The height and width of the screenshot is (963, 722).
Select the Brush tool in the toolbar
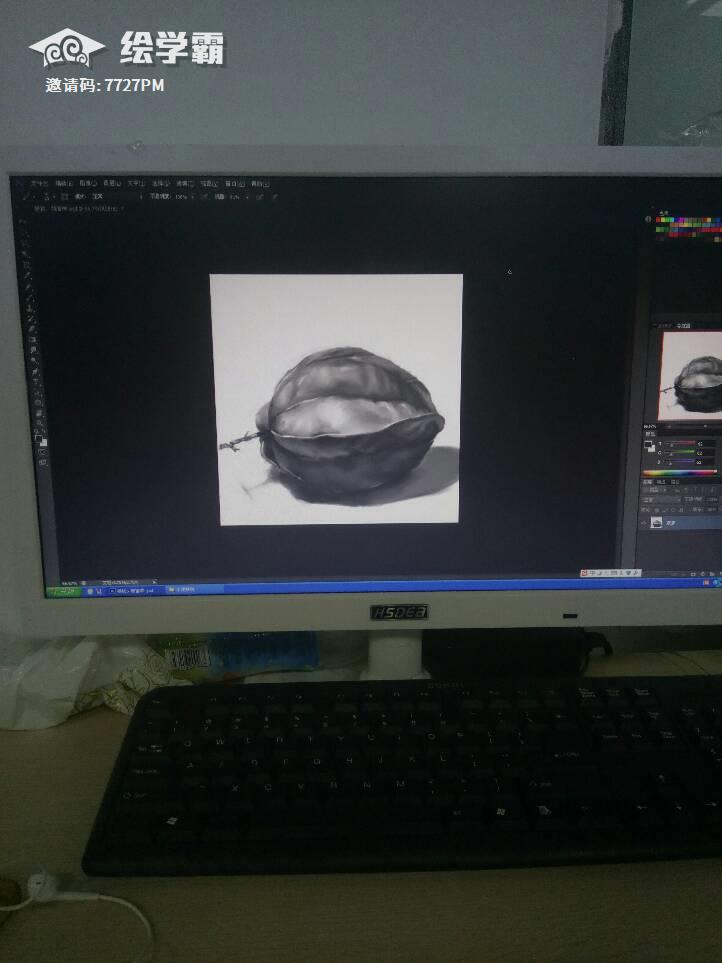28,298
